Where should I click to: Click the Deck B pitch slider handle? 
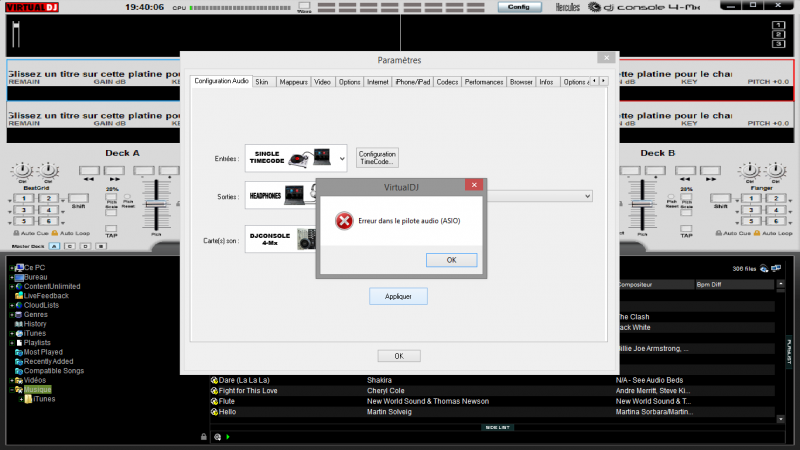point(642,204)
